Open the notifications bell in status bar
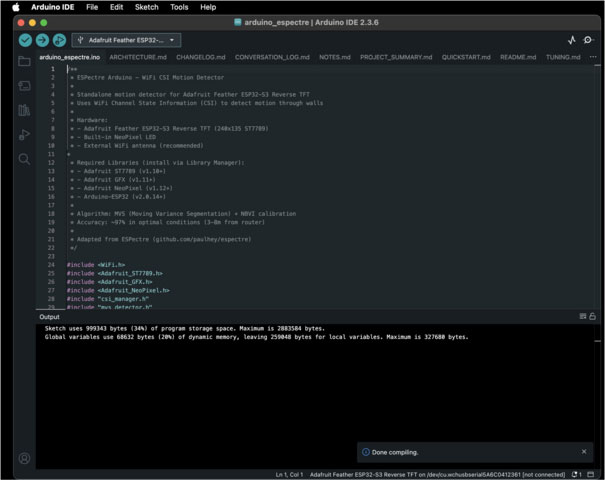 [576, 475]
